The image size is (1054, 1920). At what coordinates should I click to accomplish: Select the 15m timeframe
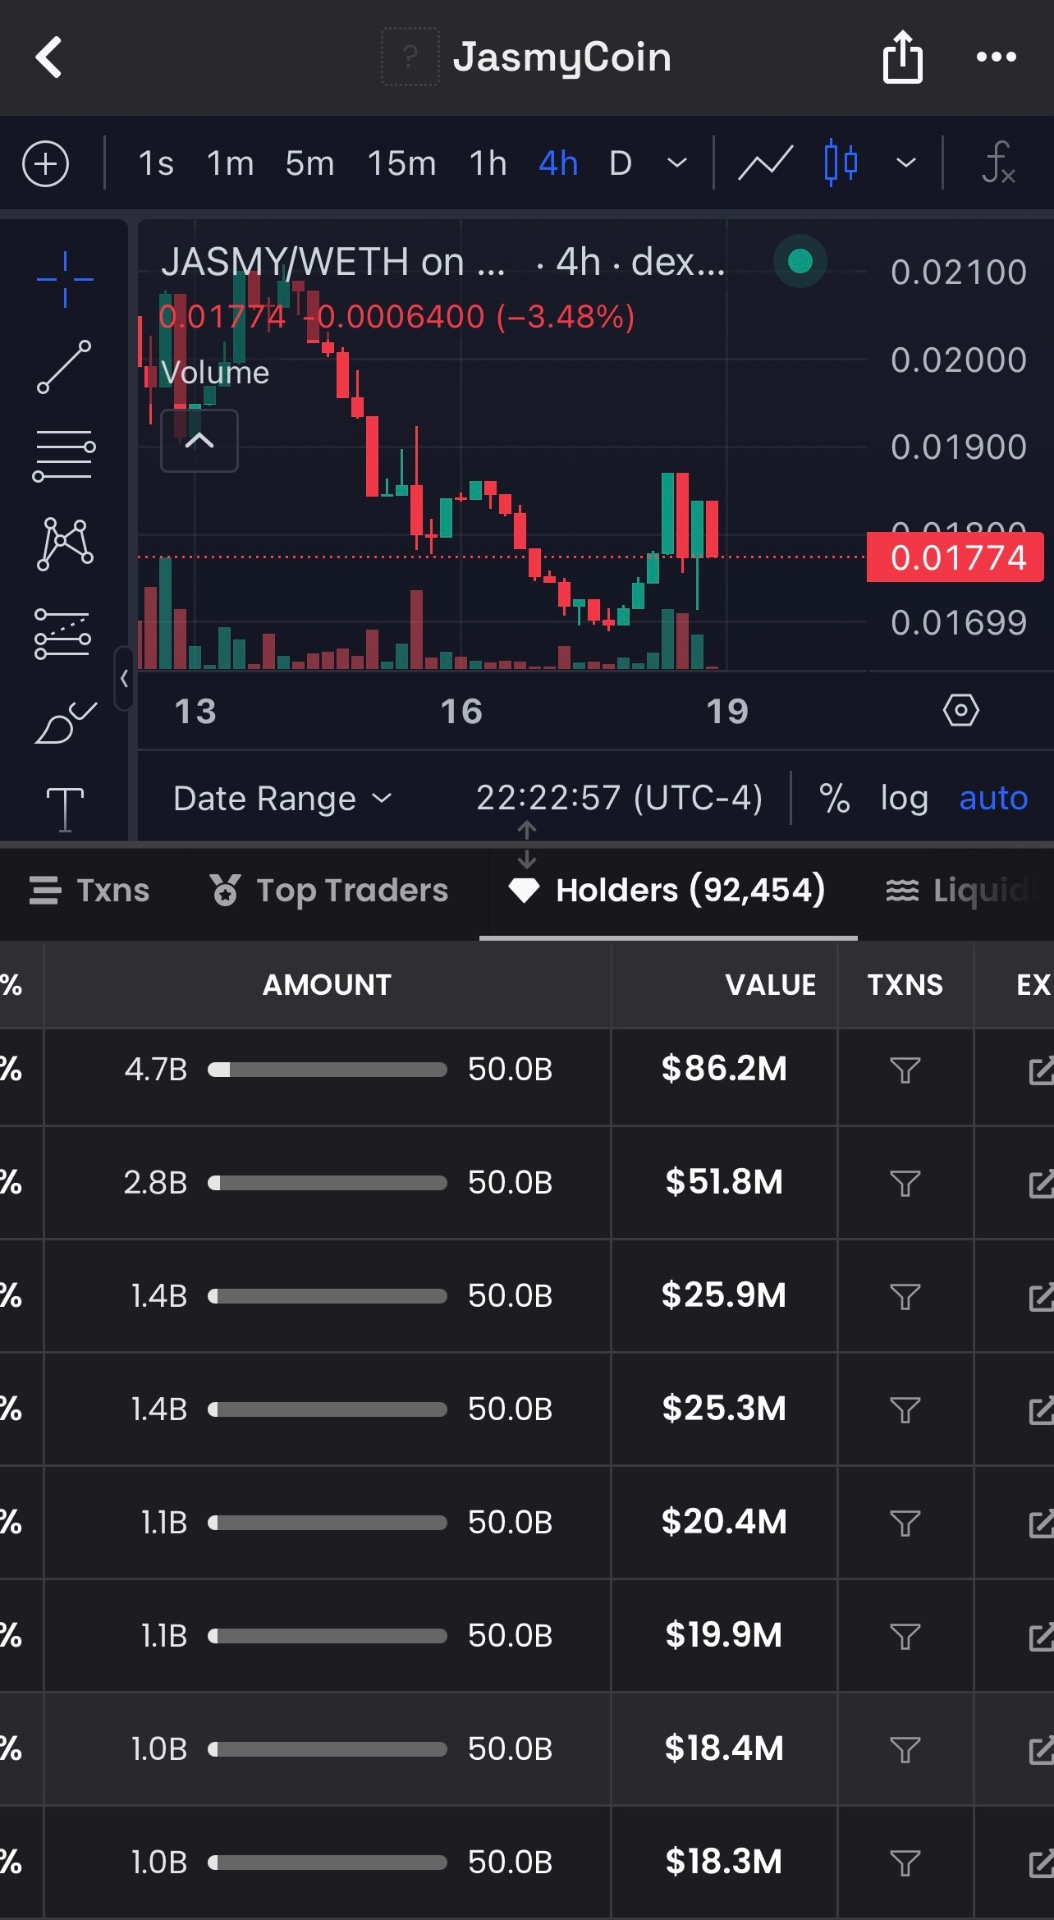(x=401, y=163)
